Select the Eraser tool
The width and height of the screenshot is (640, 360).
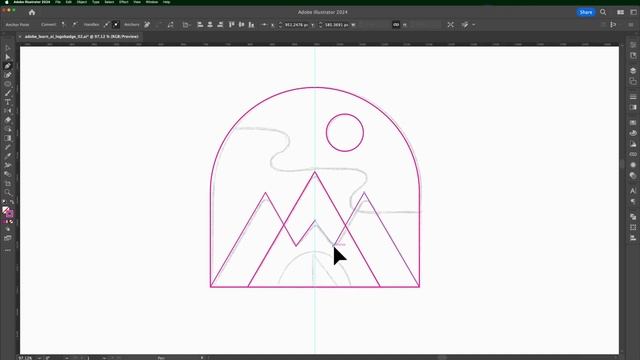tap(8, 120)
